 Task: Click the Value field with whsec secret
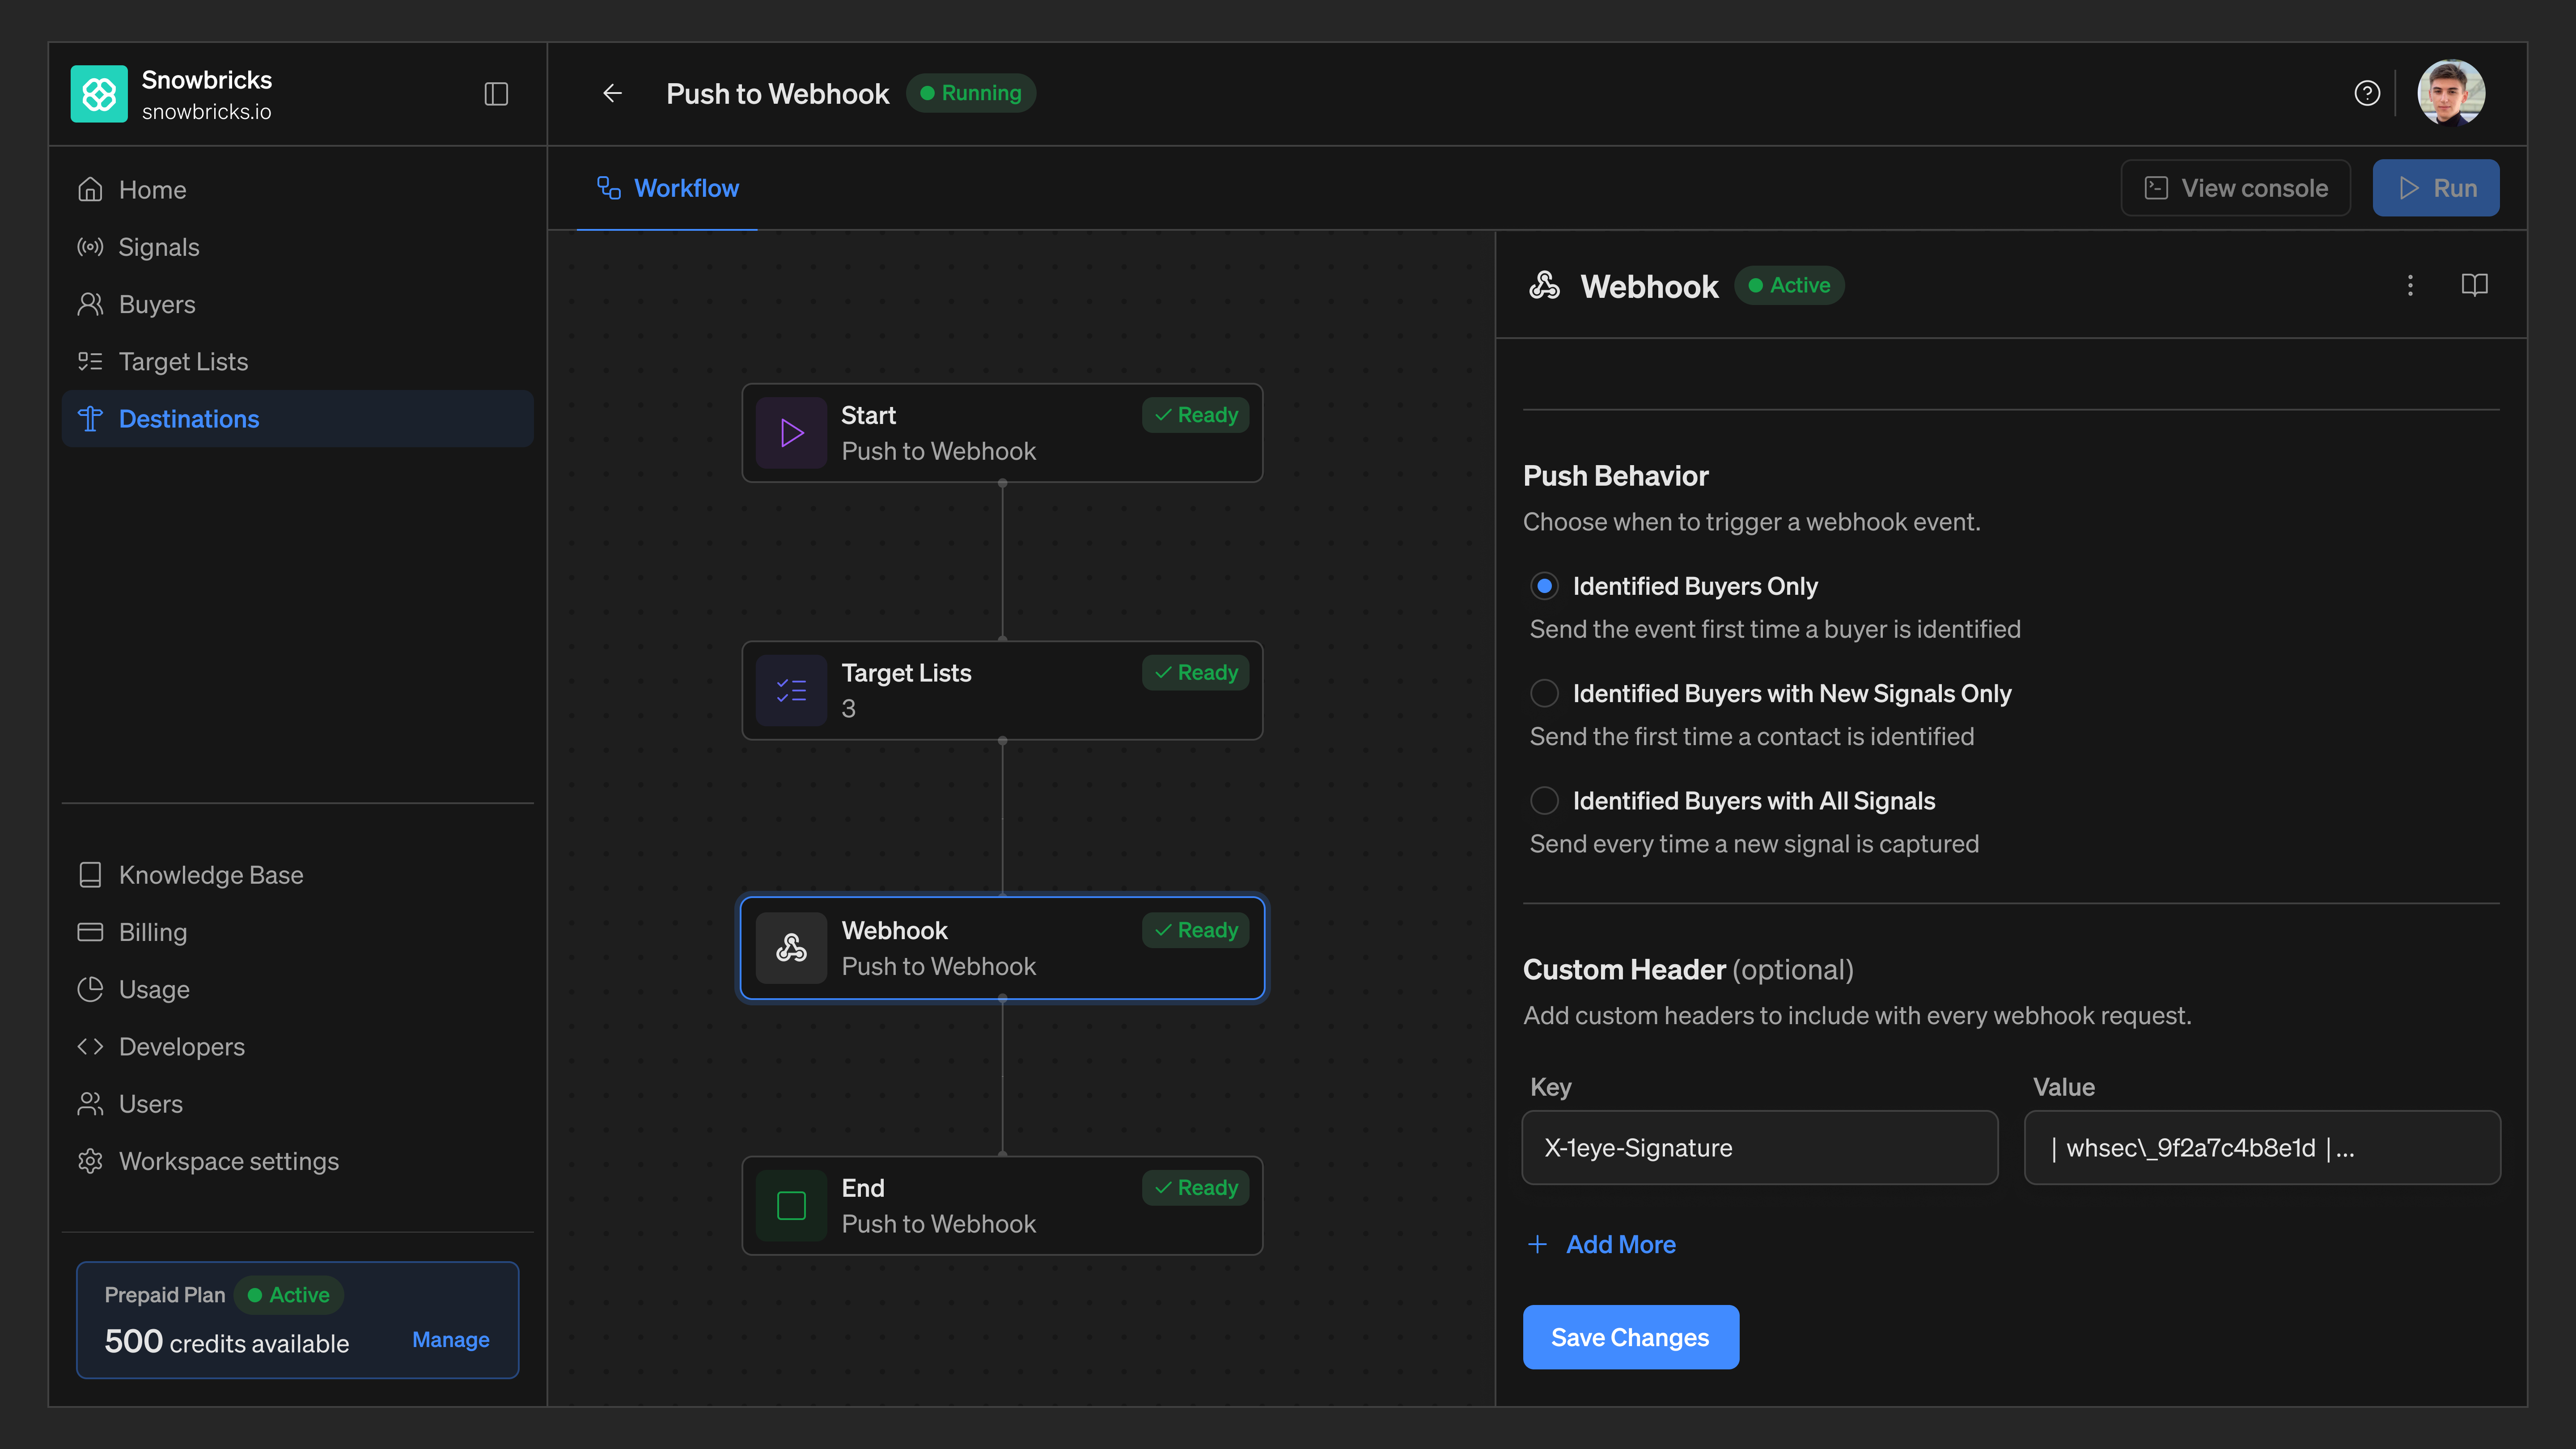pos(2262,1147)
